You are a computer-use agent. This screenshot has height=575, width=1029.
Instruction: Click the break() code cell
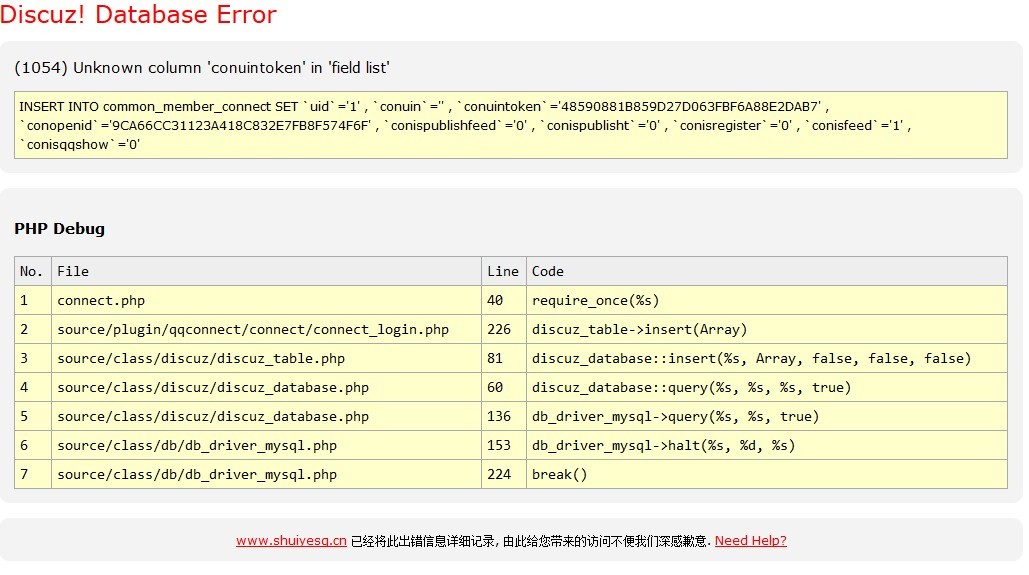(559, 474)
